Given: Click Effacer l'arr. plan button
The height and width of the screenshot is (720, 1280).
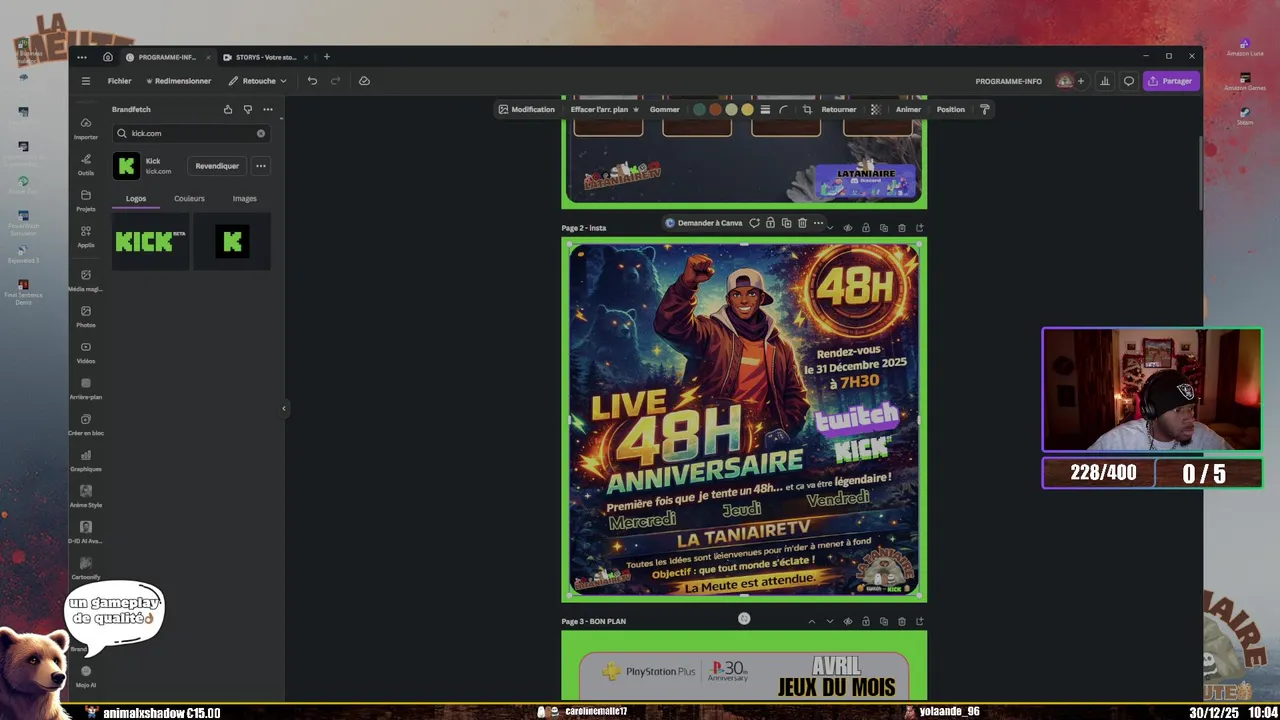Looking at the screenshot, I should [x=604, y=109].
